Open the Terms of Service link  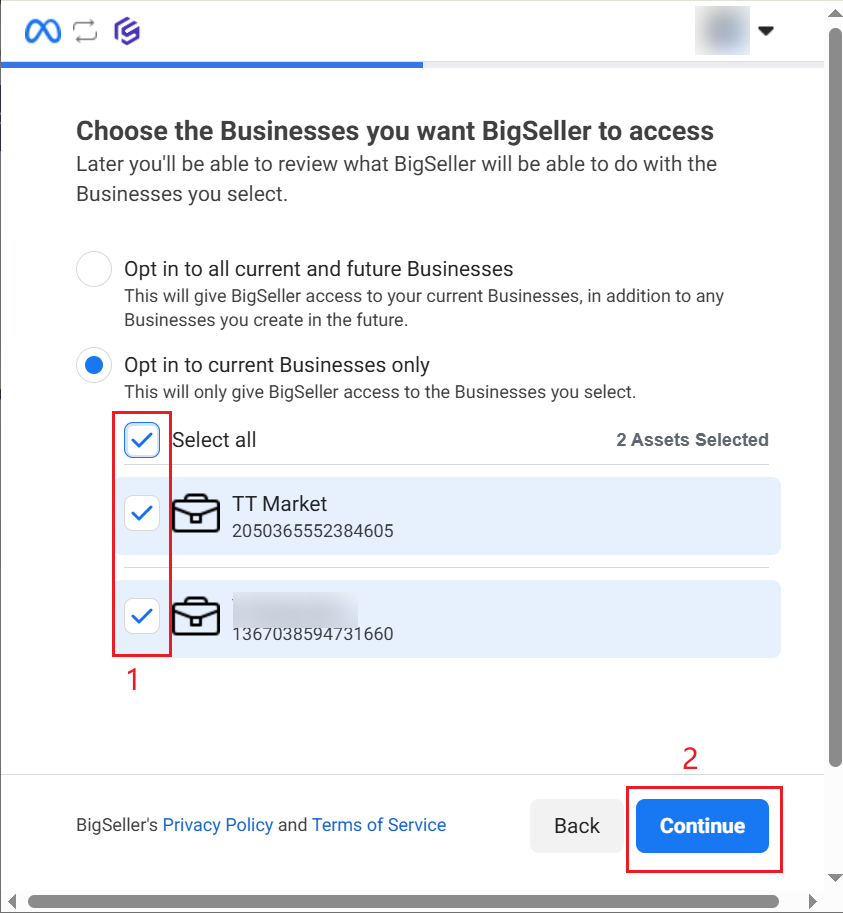379,825
